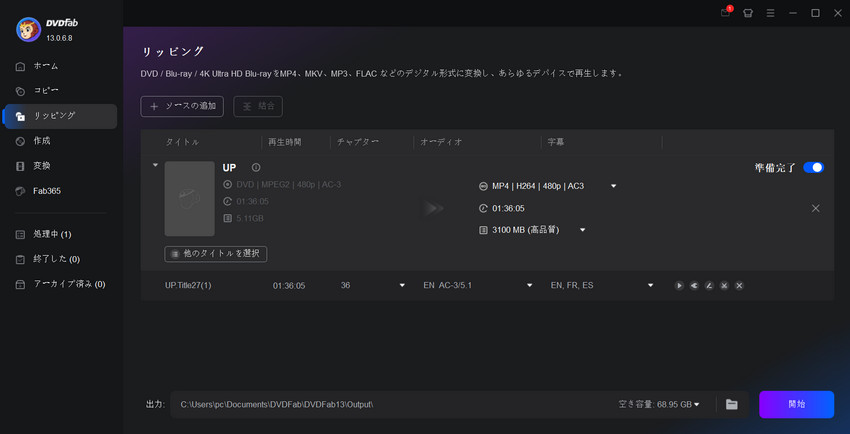Click the output duration 01:36:05 text
Viewport: 850px width, 434px height.
pos(508,209)
